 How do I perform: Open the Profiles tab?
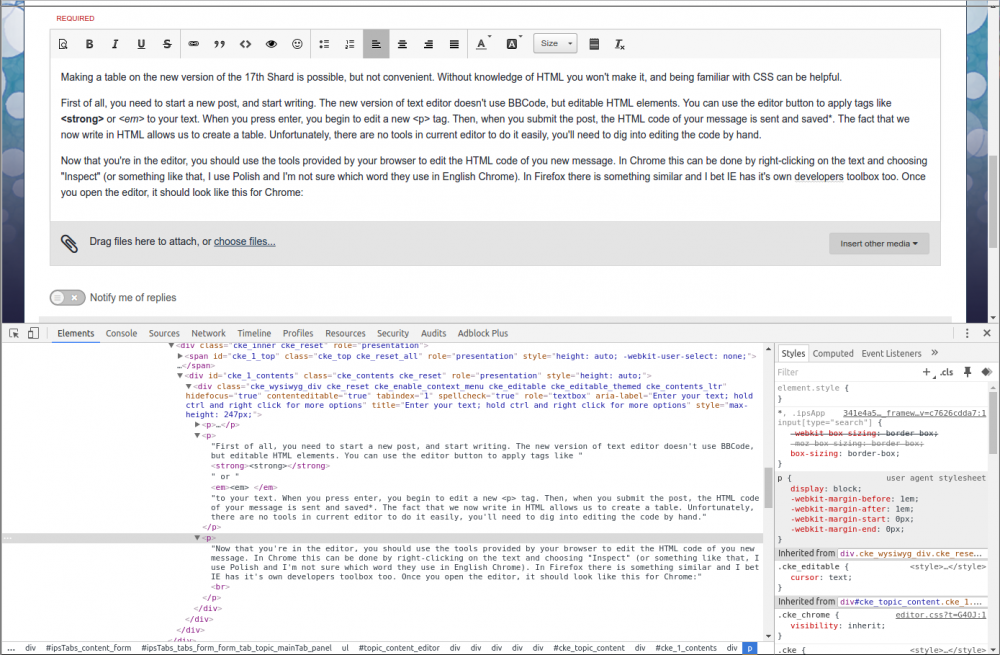point(298,333)
